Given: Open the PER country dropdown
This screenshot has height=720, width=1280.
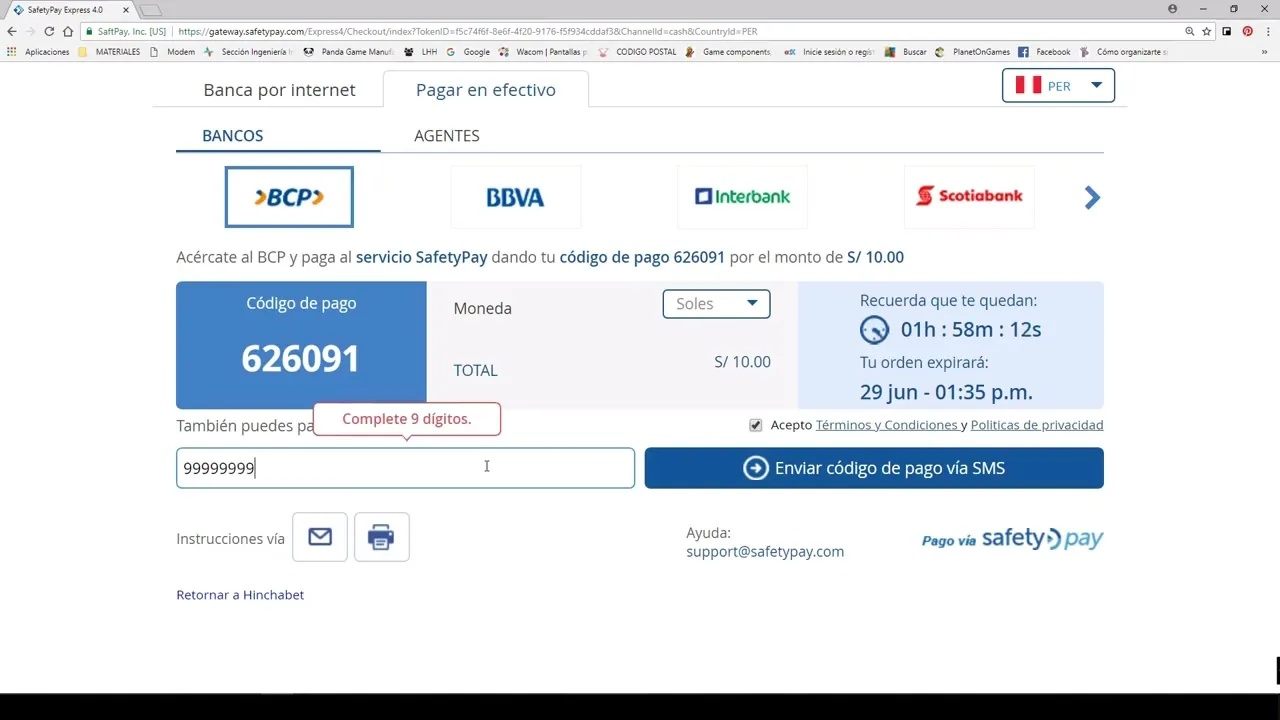Looking at the screenshot, I should pos(1058,86).
